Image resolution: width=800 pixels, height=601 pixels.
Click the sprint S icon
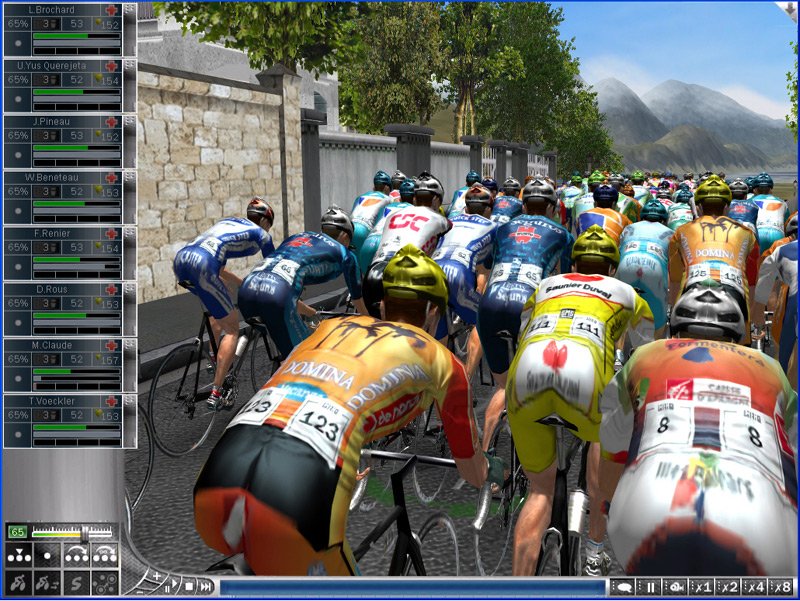click(76, 583)
